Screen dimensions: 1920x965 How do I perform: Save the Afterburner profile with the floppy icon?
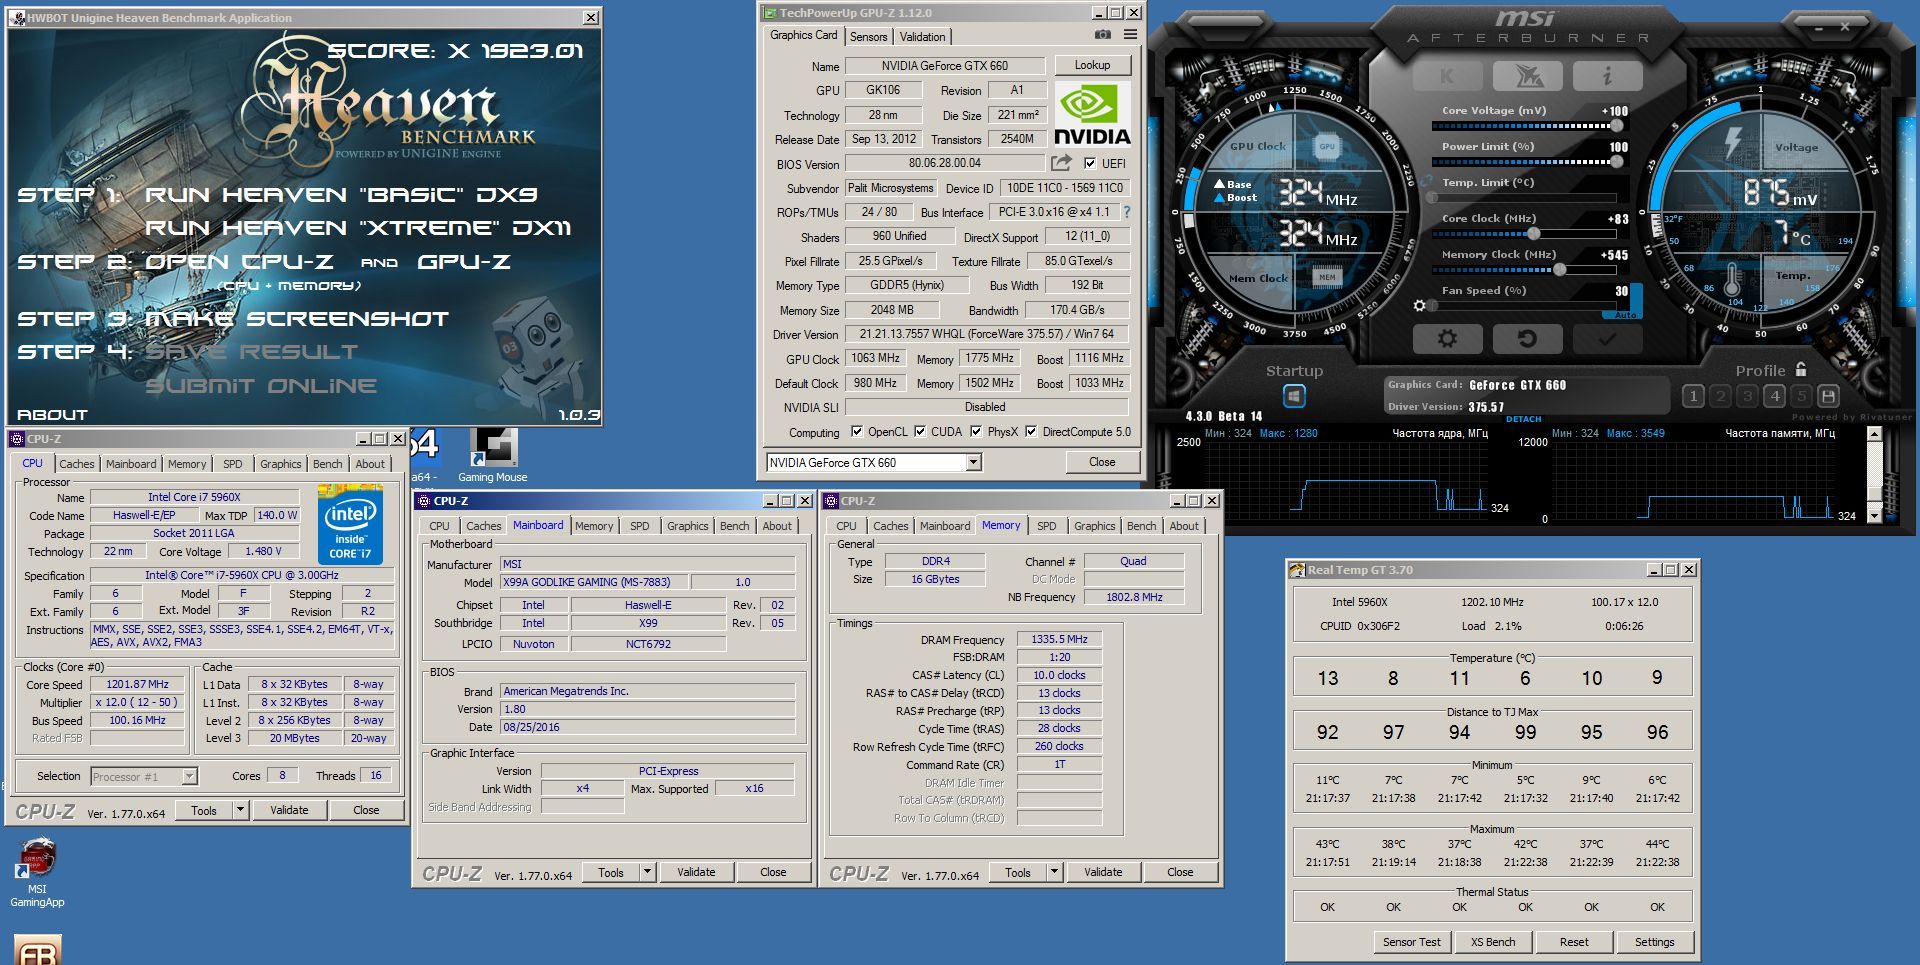[1828, 396]
